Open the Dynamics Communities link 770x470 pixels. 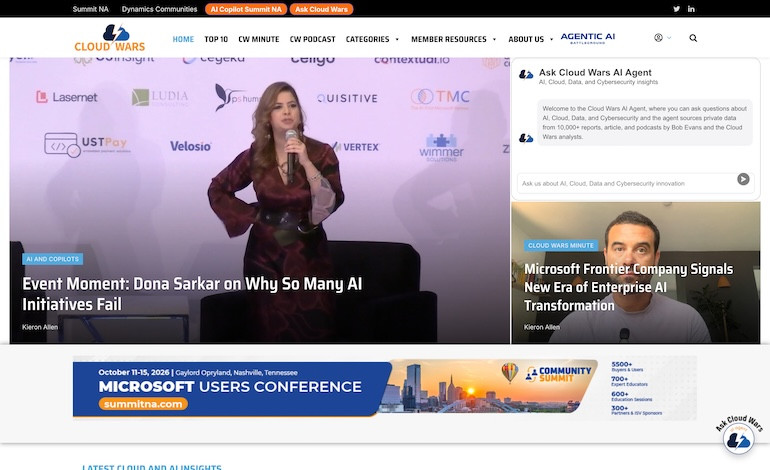[159, 9]
